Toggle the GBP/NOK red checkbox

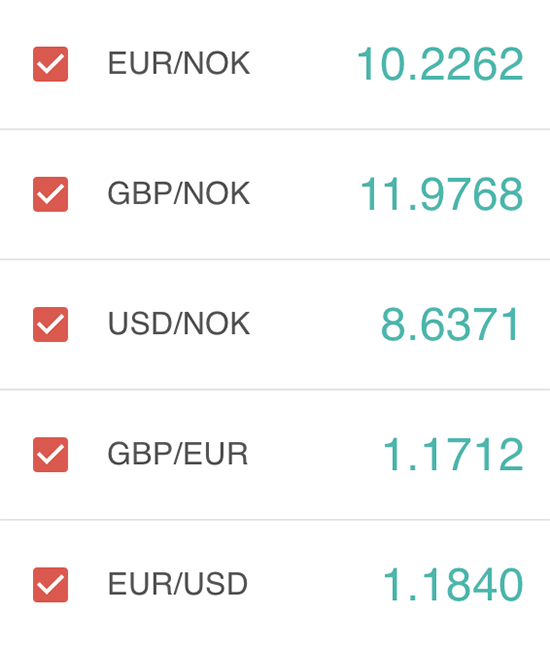pyautogui.click(x=50, y=194)
